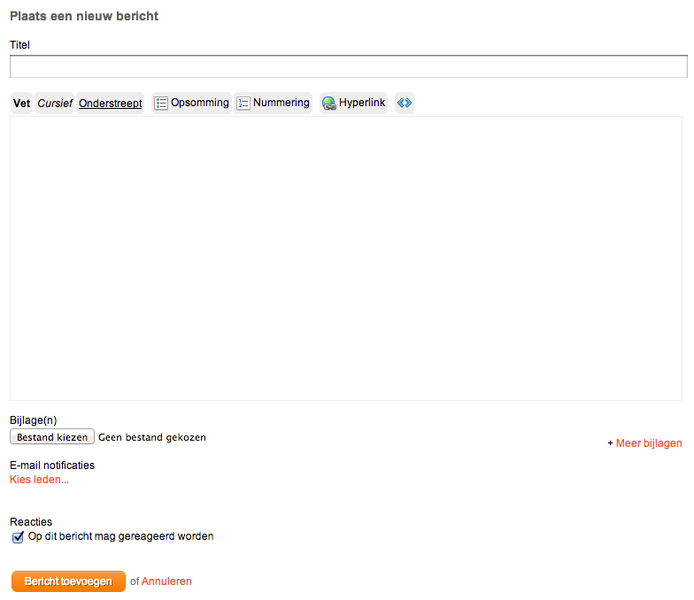Click the plus sign before Meer bijlagen
The height and width of the screenshot is (600, 694).
(610, 443)
